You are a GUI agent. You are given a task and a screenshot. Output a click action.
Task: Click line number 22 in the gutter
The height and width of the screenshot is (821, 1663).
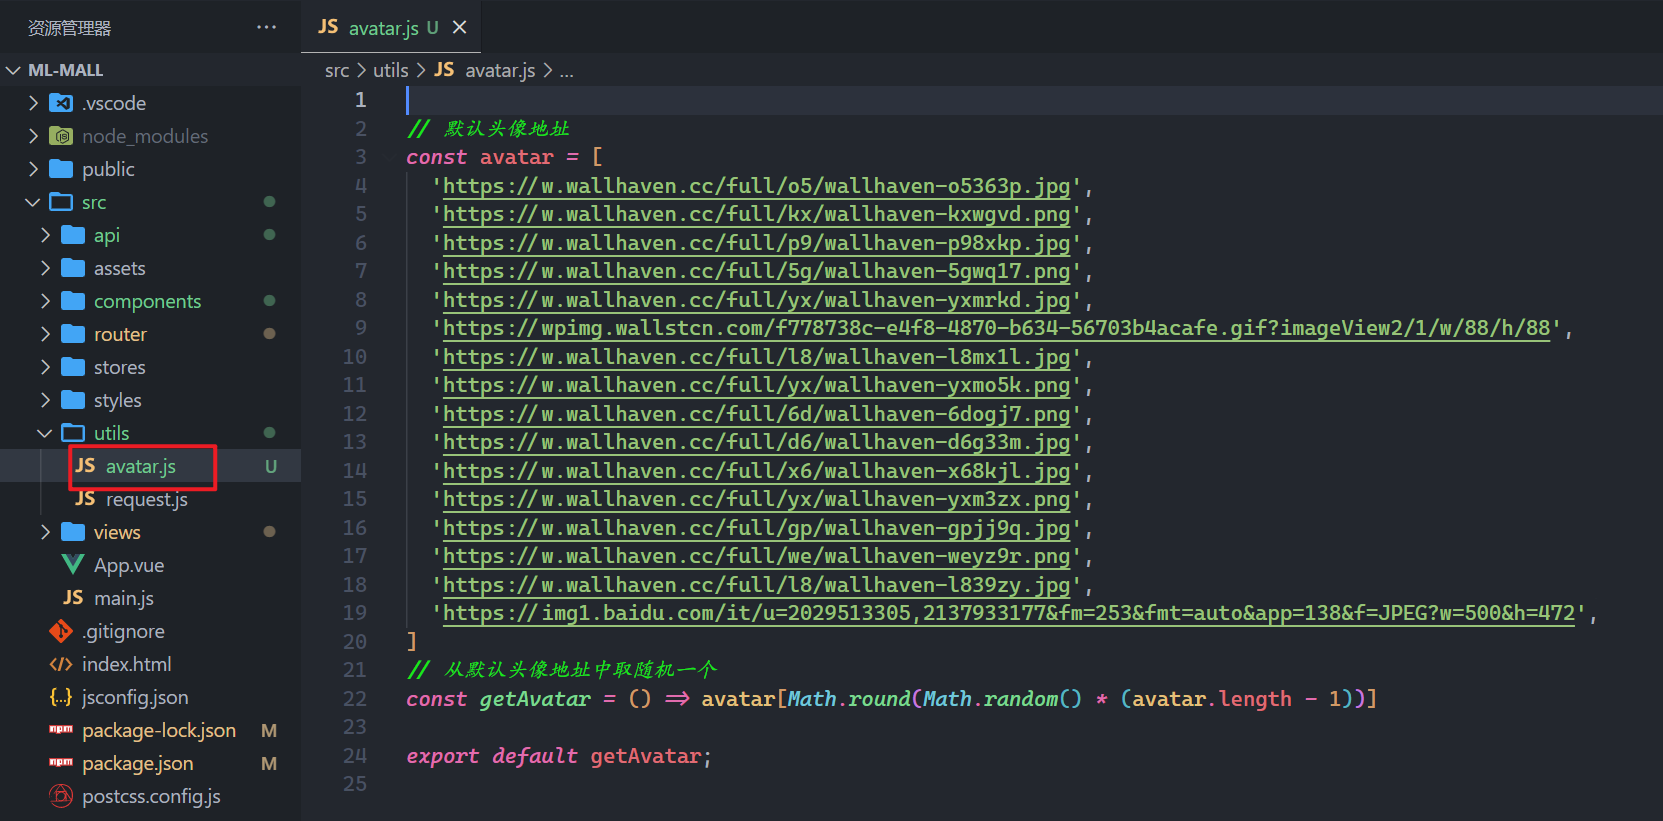coord(355,699)
